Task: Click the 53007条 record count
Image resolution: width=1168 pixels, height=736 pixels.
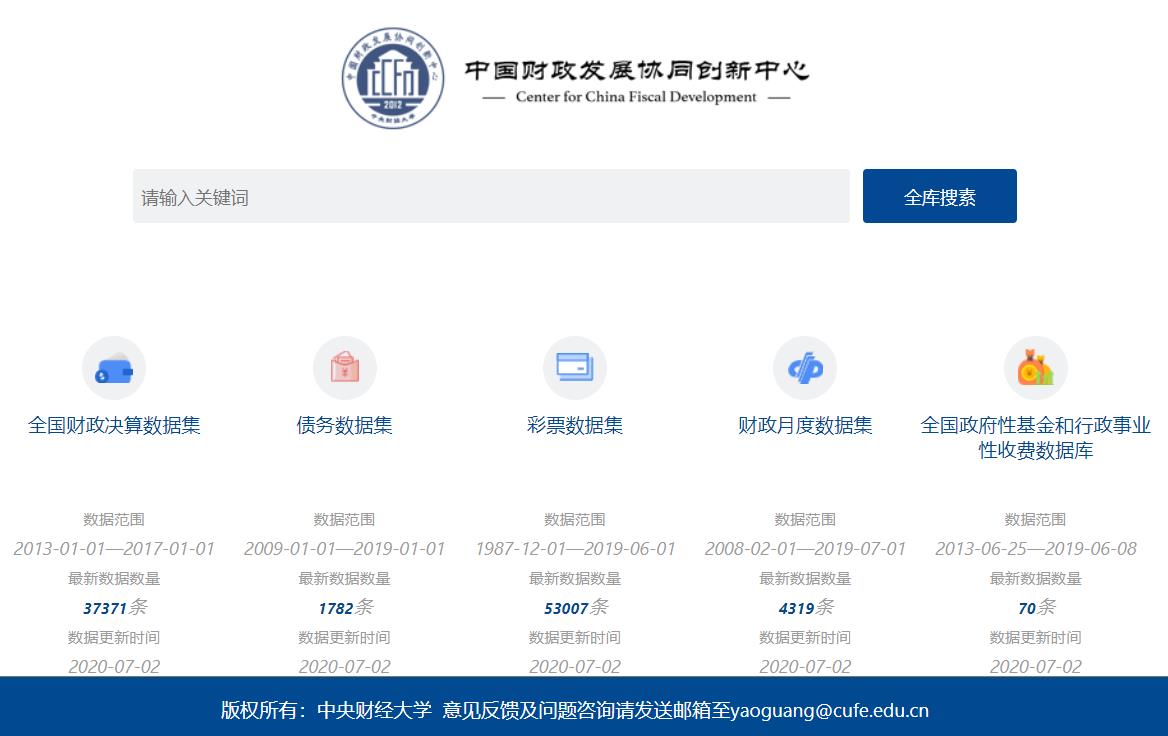Action: coord(576,608)
